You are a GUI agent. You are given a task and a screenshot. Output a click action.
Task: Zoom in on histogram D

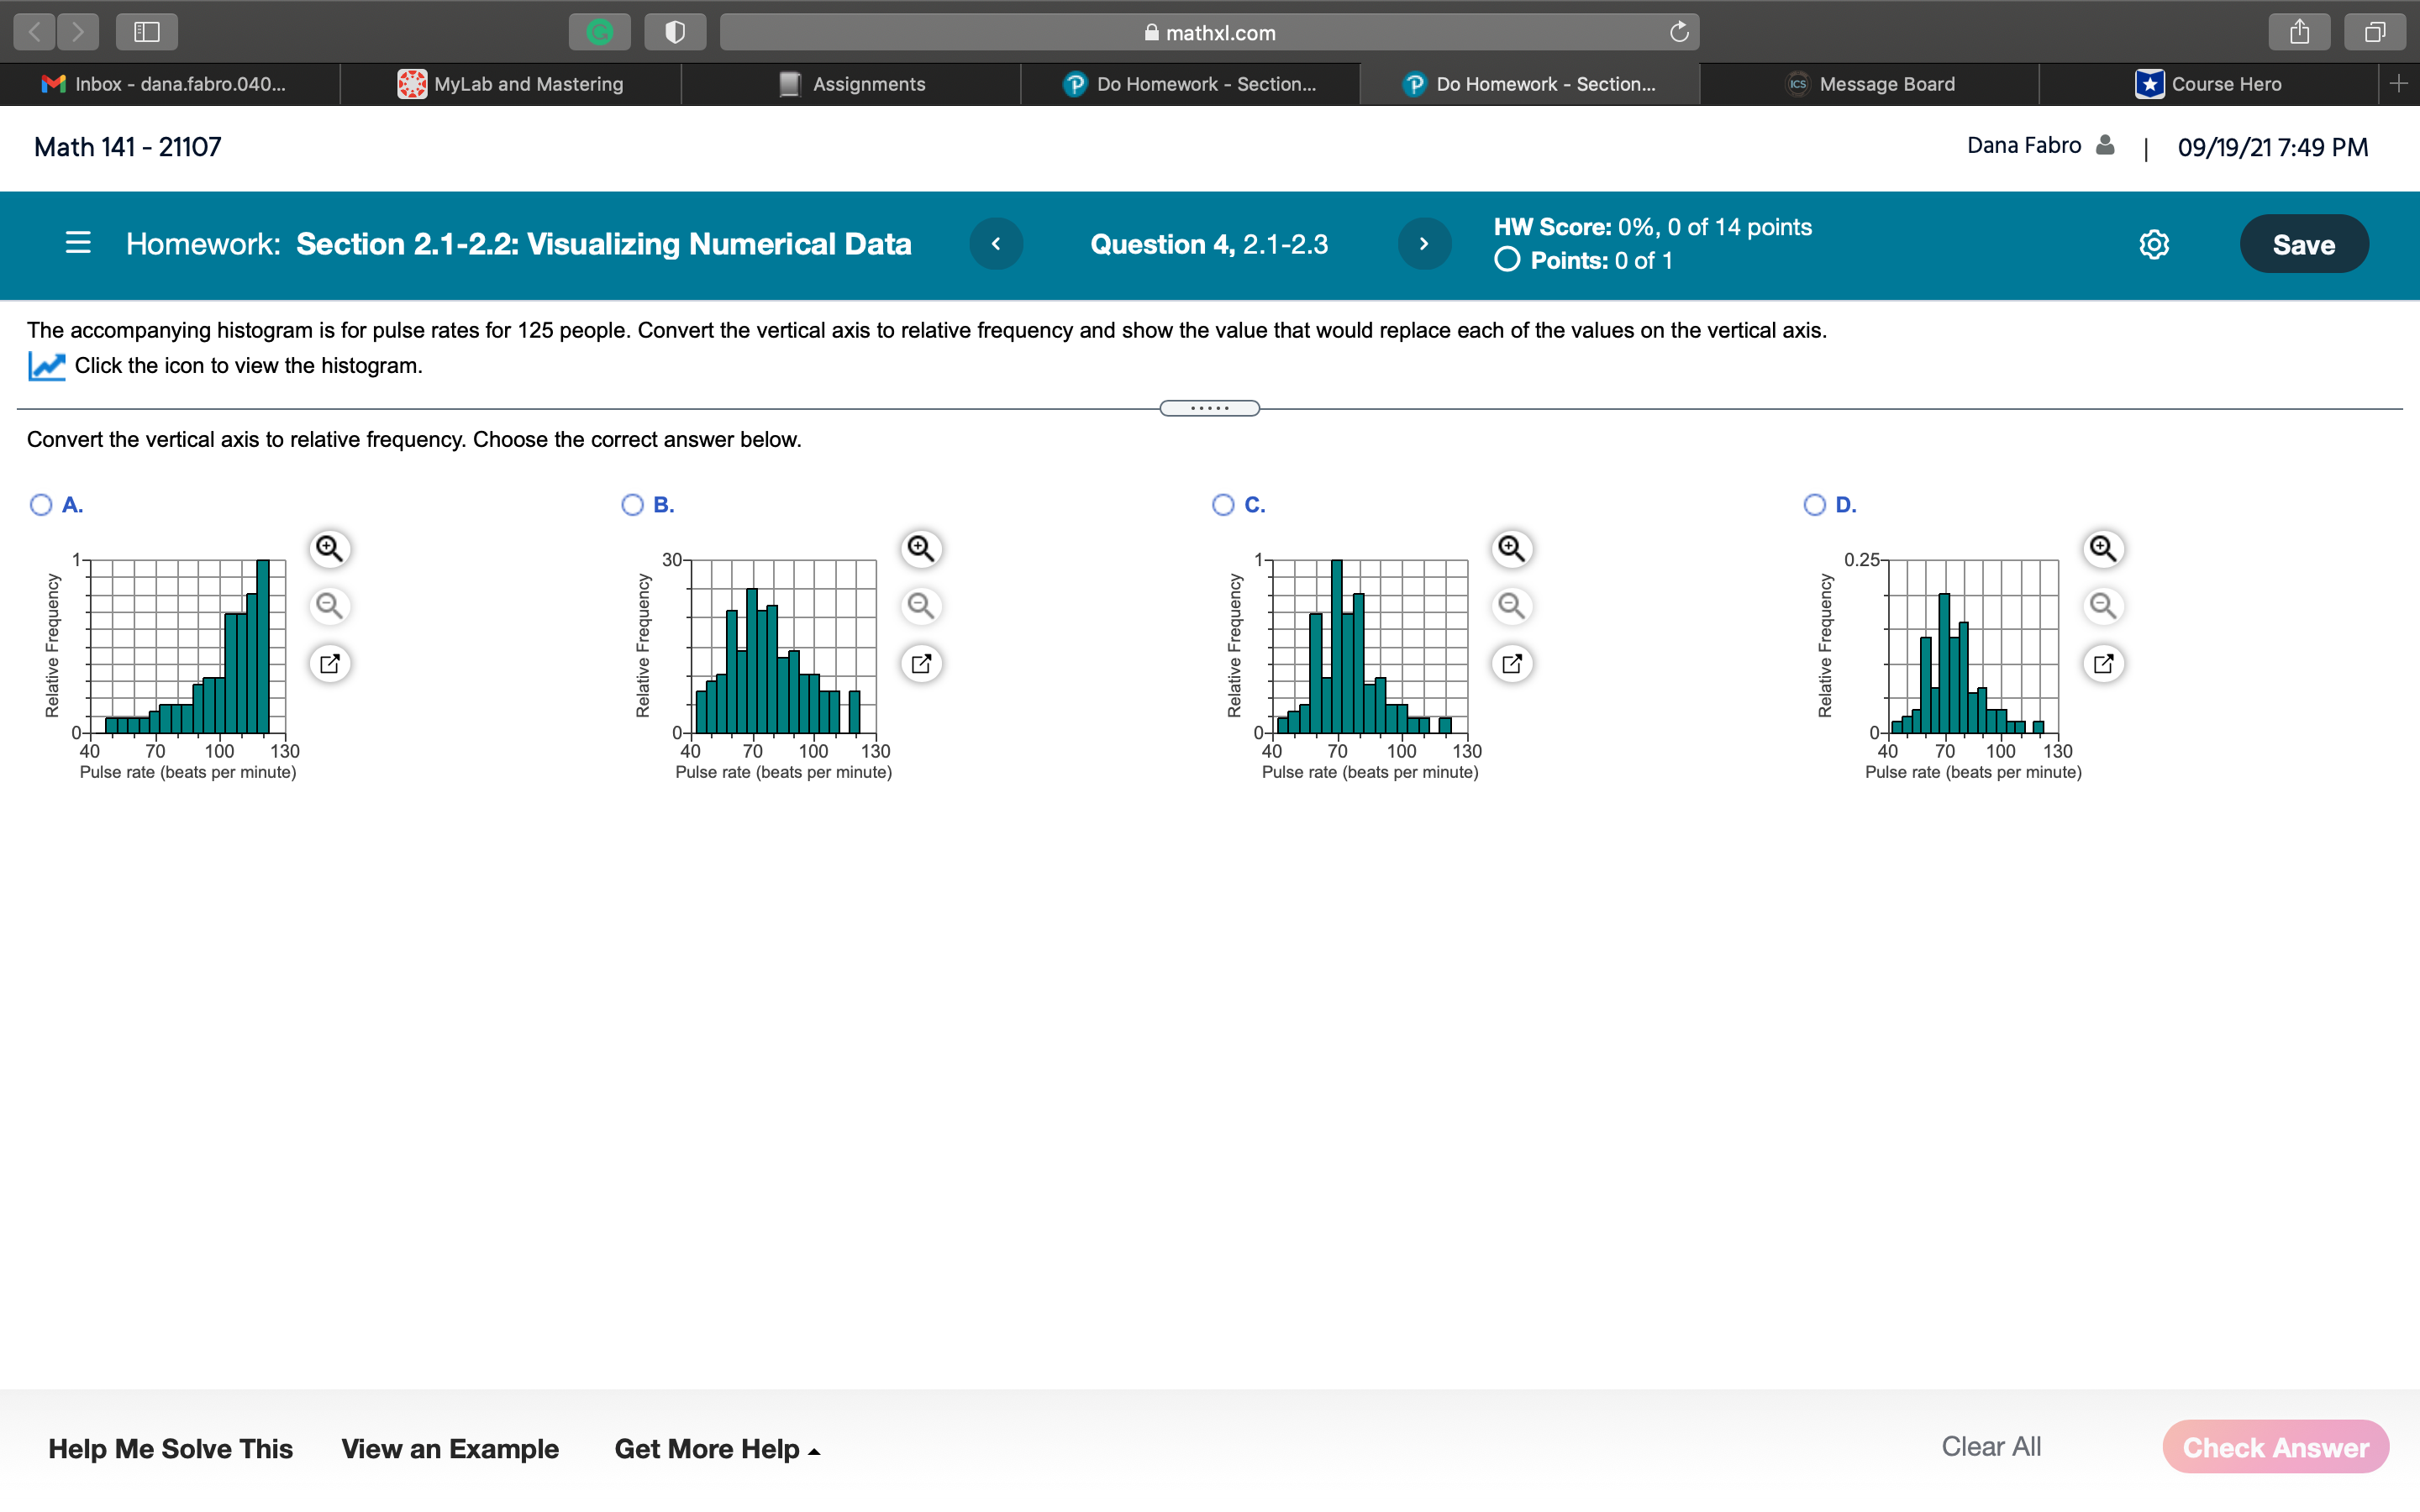pos(2102,548)
